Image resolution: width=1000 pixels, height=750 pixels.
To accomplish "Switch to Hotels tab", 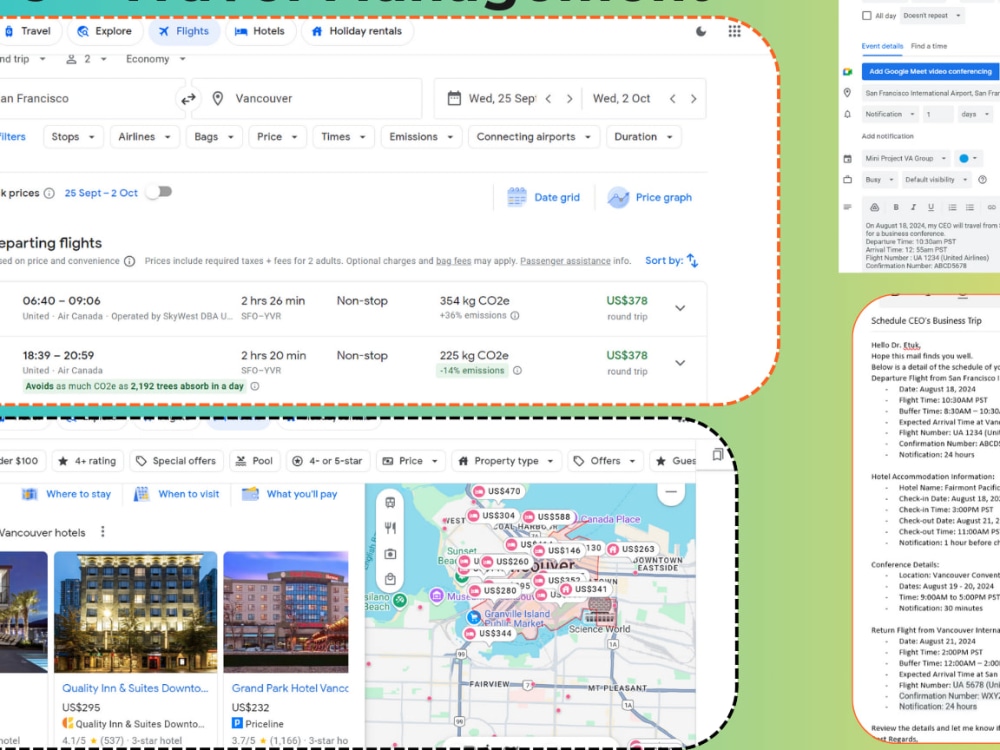I will tap(260, 31).
